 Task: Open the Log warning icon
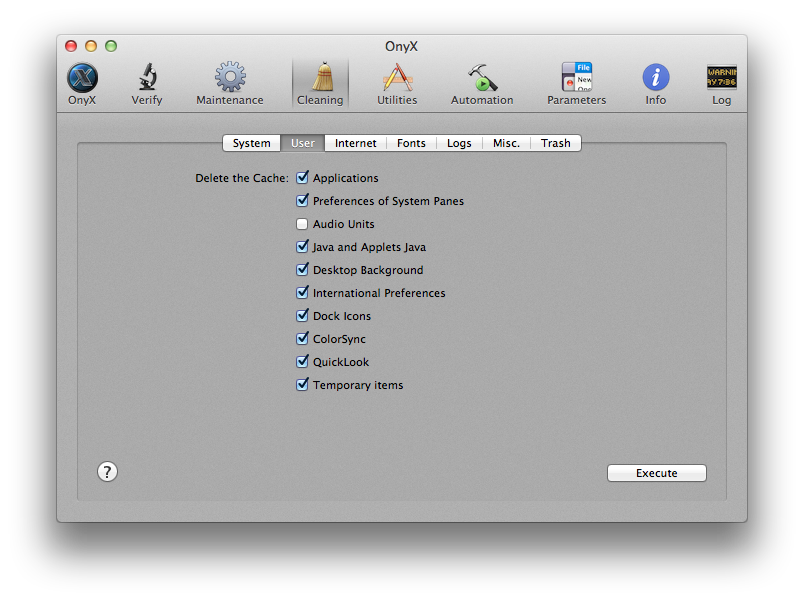tap(721, 78)
